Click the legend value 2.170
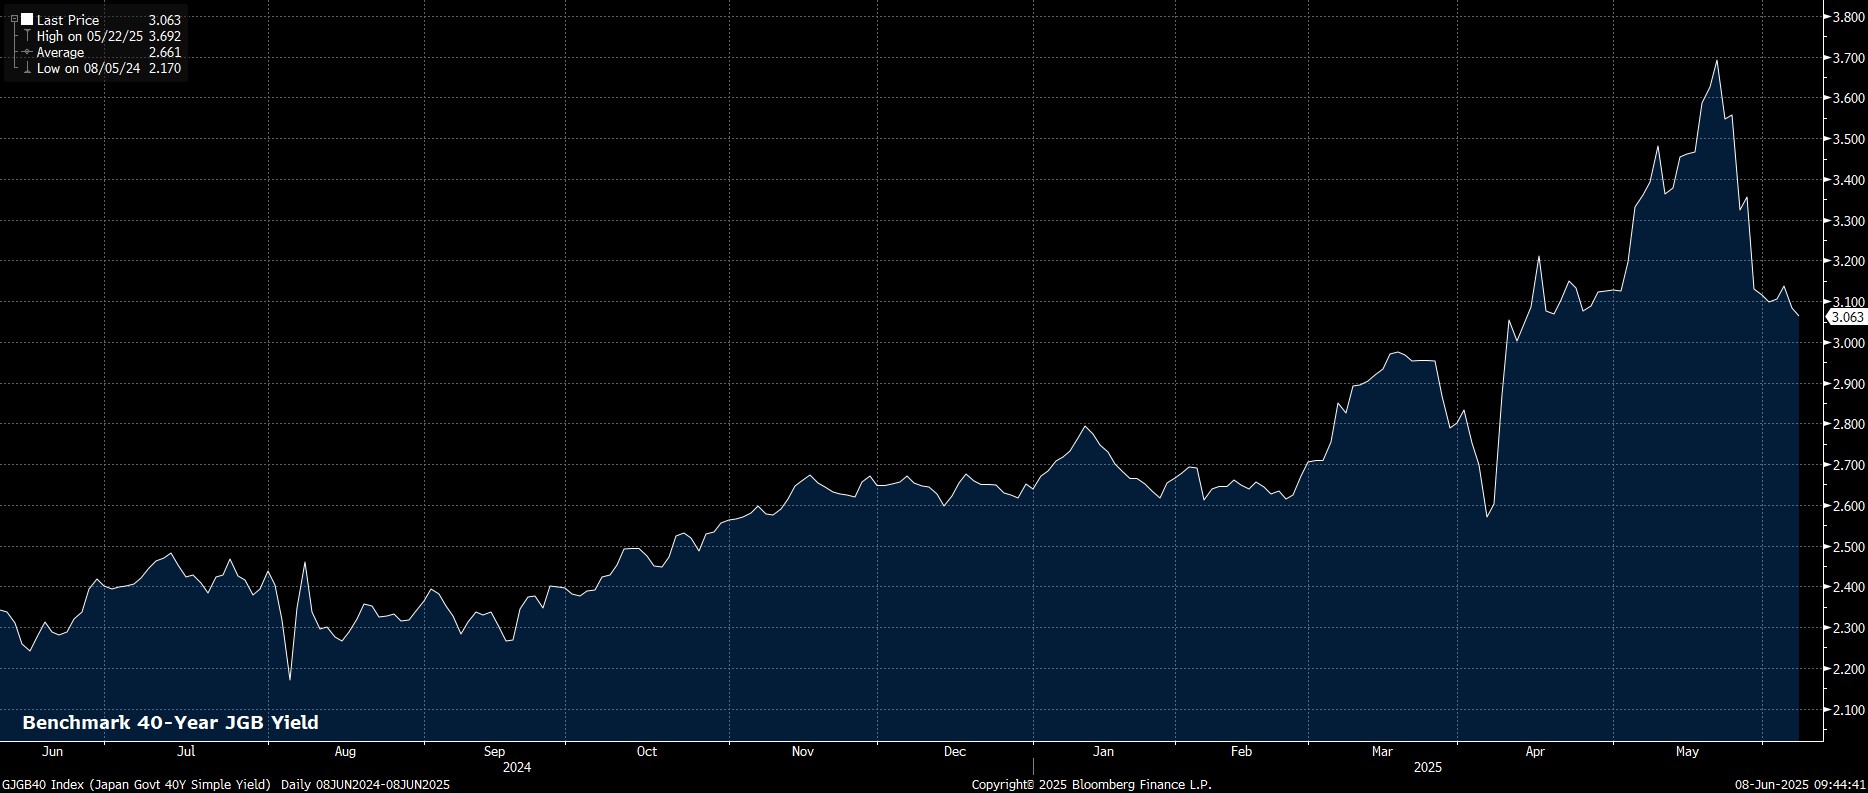 coord(164,68)
